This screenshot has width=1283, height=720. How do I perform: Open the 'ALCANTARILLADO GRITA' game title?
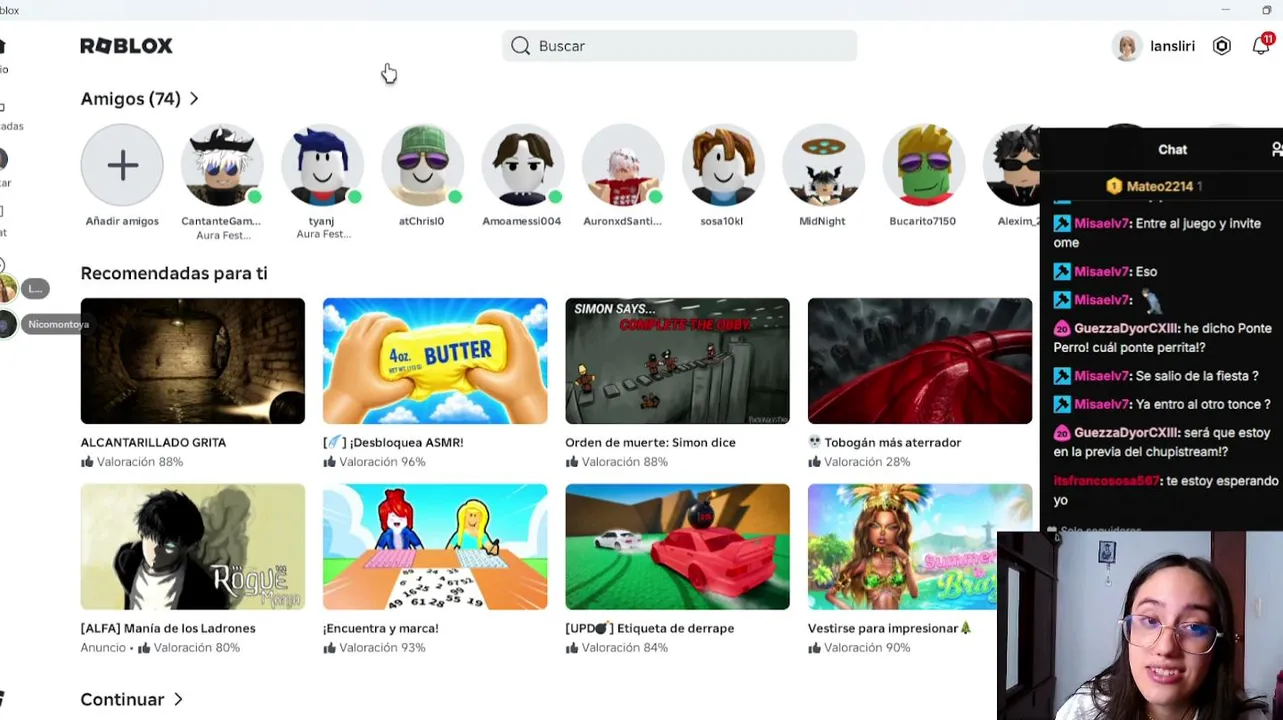coord(153,442)
